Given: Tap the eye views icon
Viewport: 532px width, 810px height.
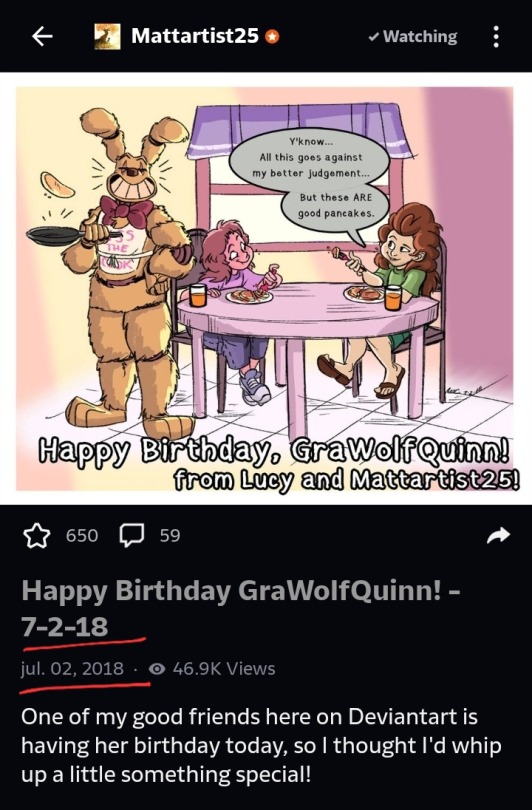Looking at the screenshot, I should click(157, 669).
